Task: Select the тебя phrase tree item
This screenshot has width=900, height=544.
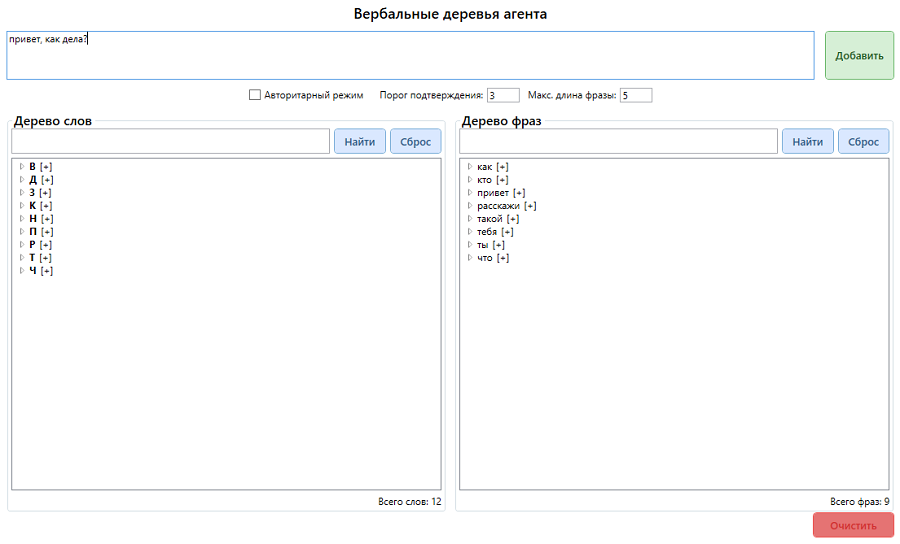Action: (487, 231)
